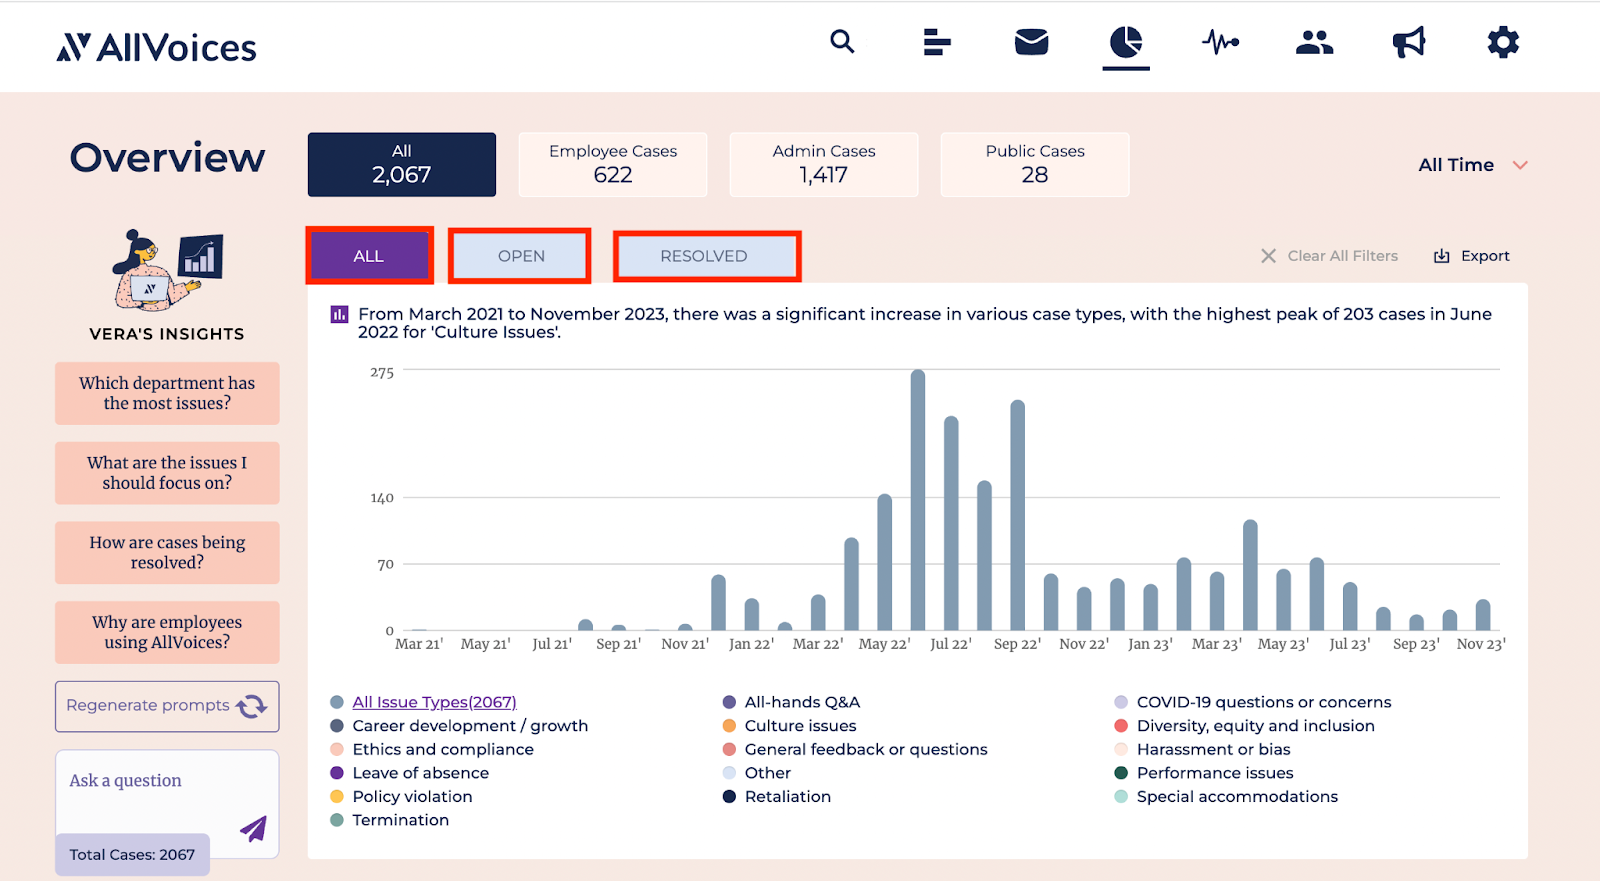Toggle Retaliation series in legend
1600x881 pixels.
coord(787,797)
